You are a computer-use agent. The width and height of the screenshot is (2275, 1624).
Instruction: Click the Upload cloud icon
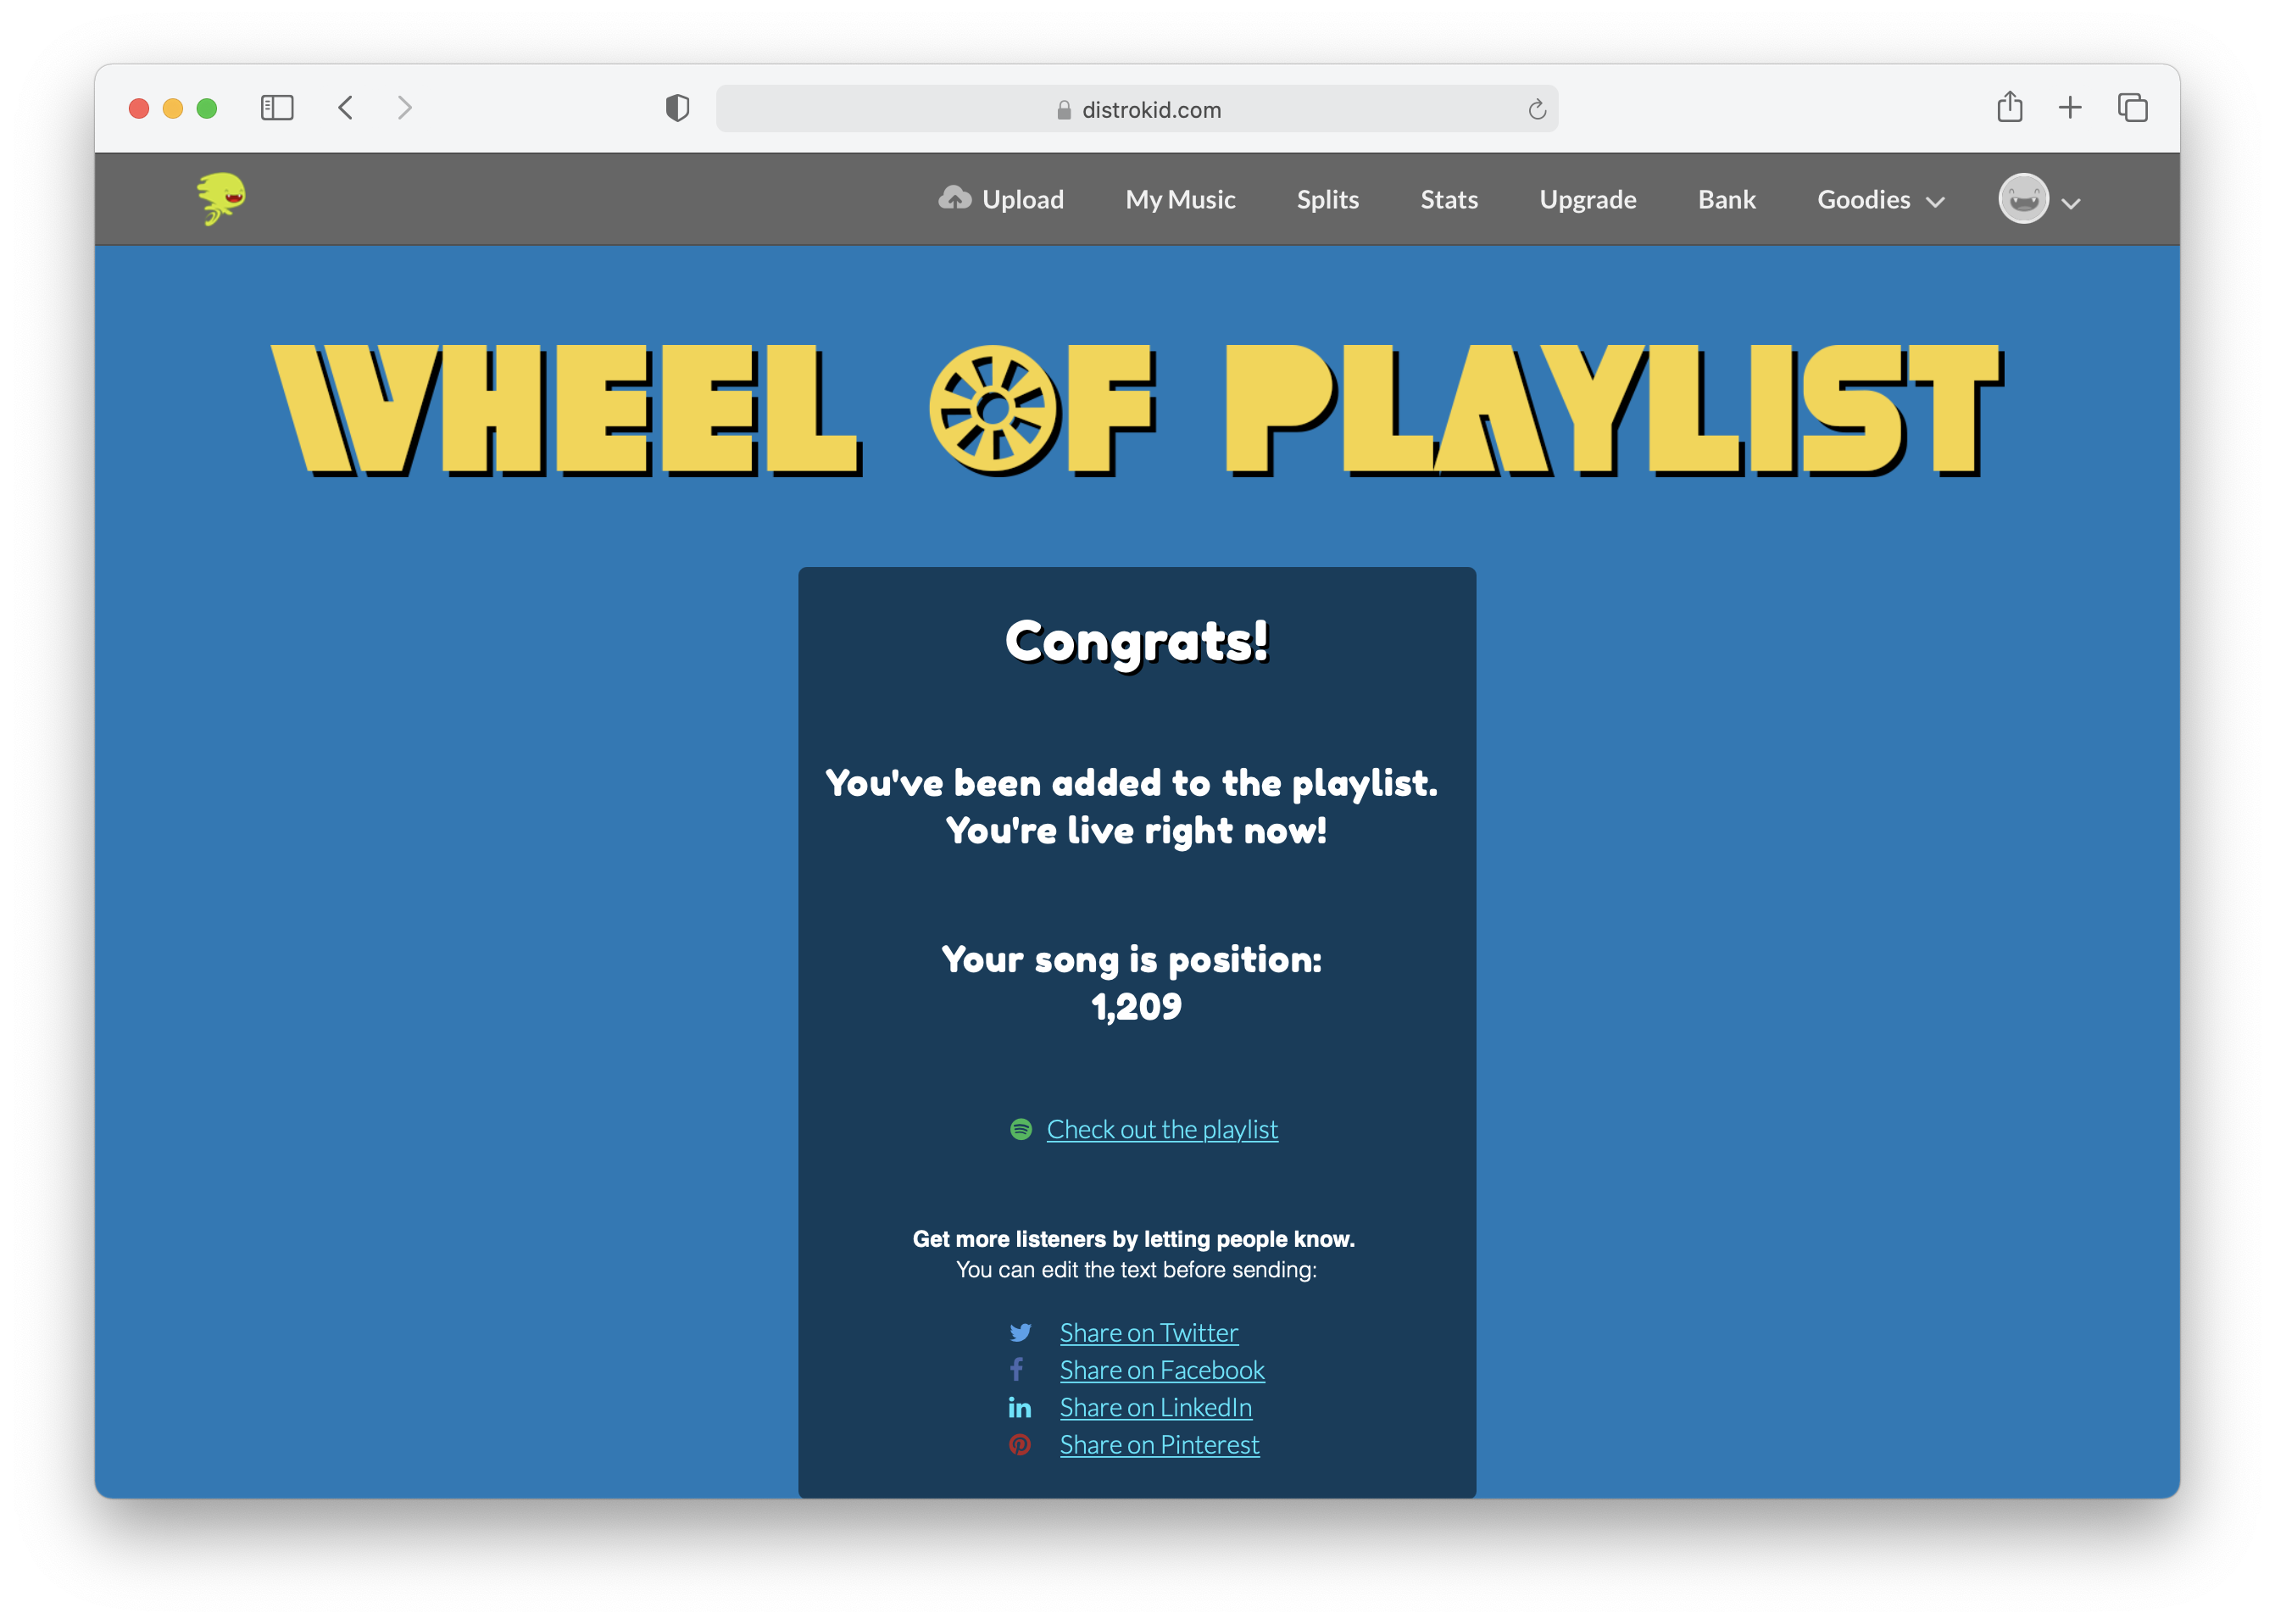(x=954, y=198)
